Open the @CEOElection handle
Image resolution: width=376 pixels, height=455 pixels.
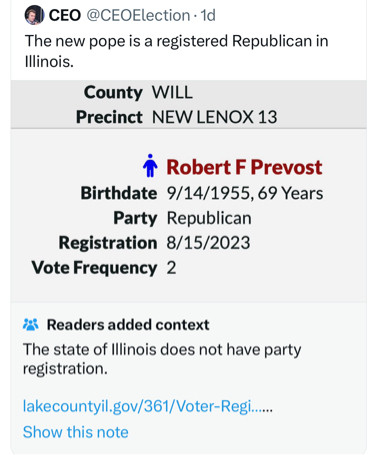138,15
